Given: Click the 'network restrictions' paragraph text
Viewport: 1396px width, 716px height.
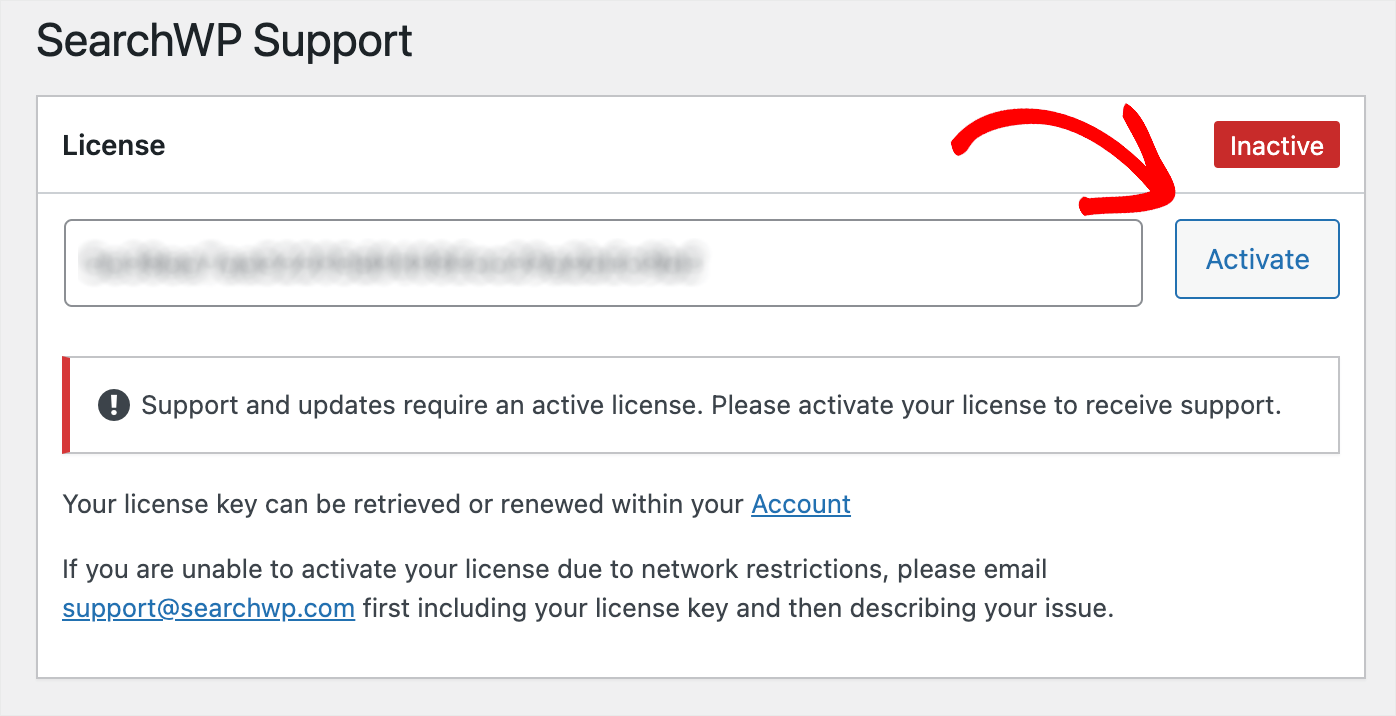Looking at the screenshot, I should (588, 589).
